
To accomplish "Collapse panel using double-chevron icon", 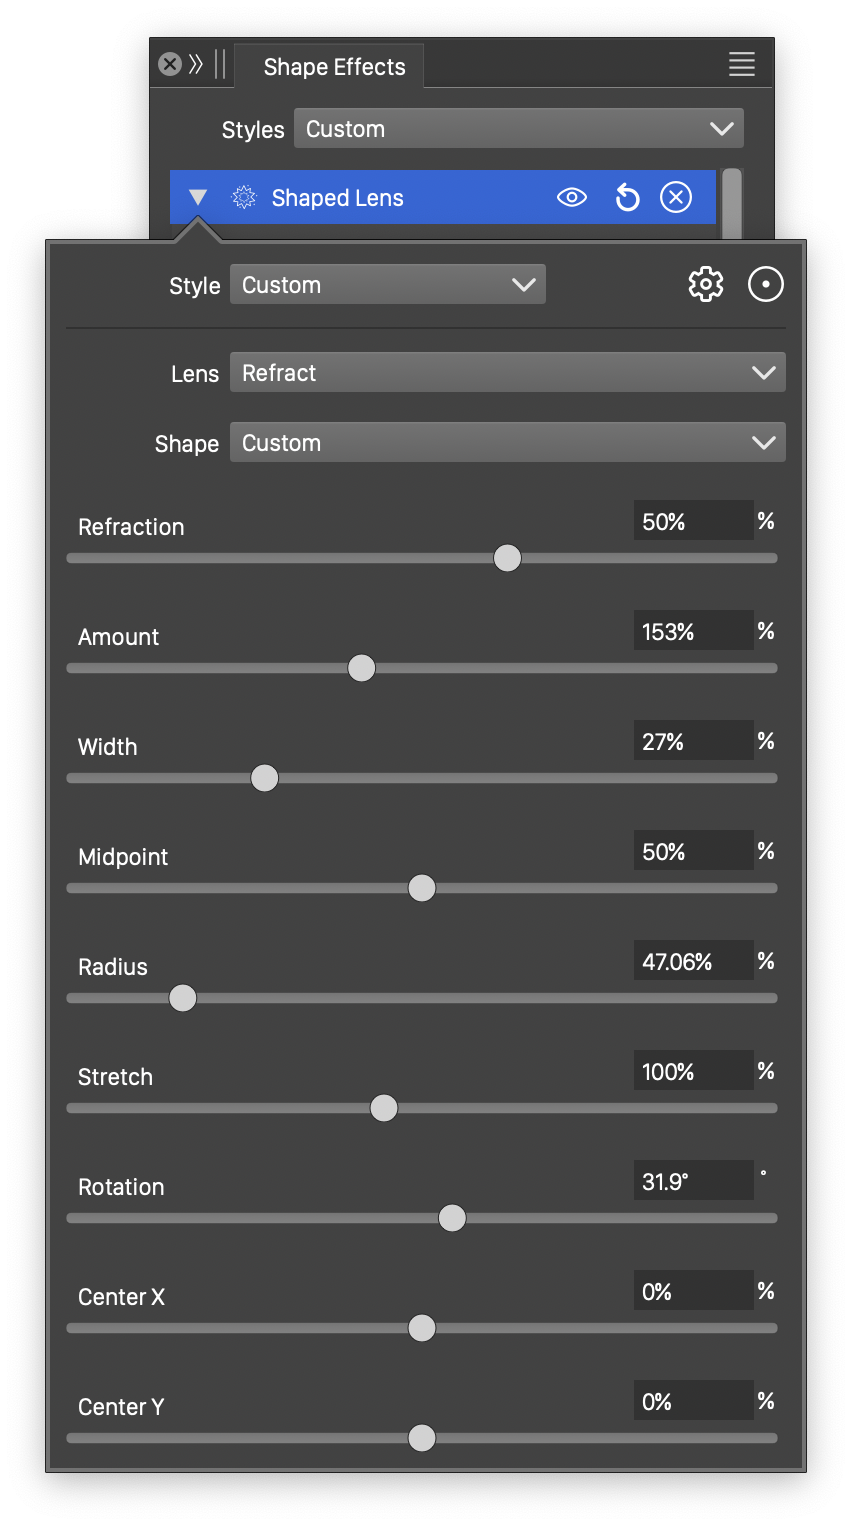I will (196, 65).
